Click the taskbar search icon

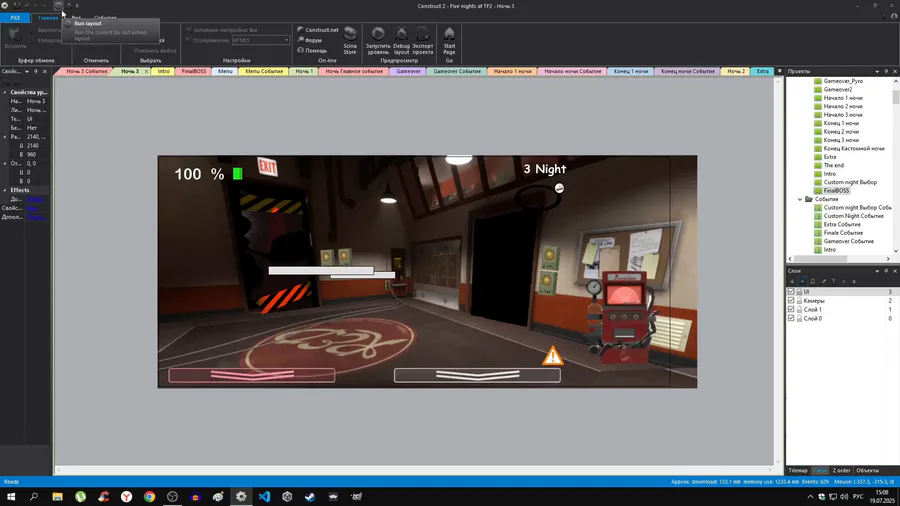34,497
